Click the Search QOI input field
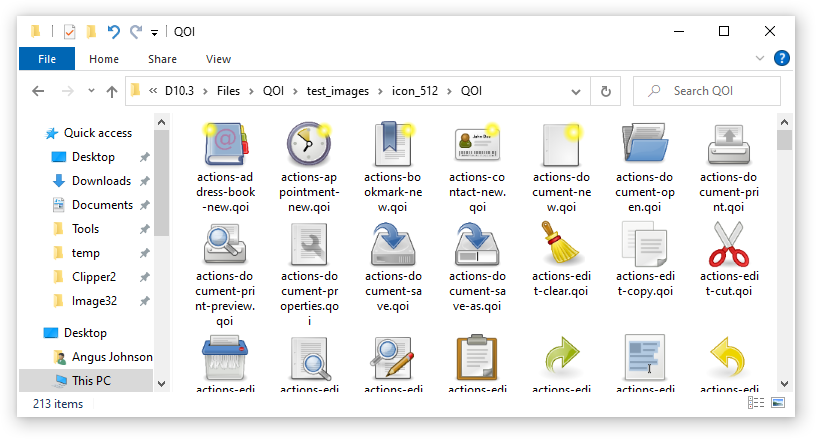This screenshot has height=439, width=816. click(x=707, y=91)
